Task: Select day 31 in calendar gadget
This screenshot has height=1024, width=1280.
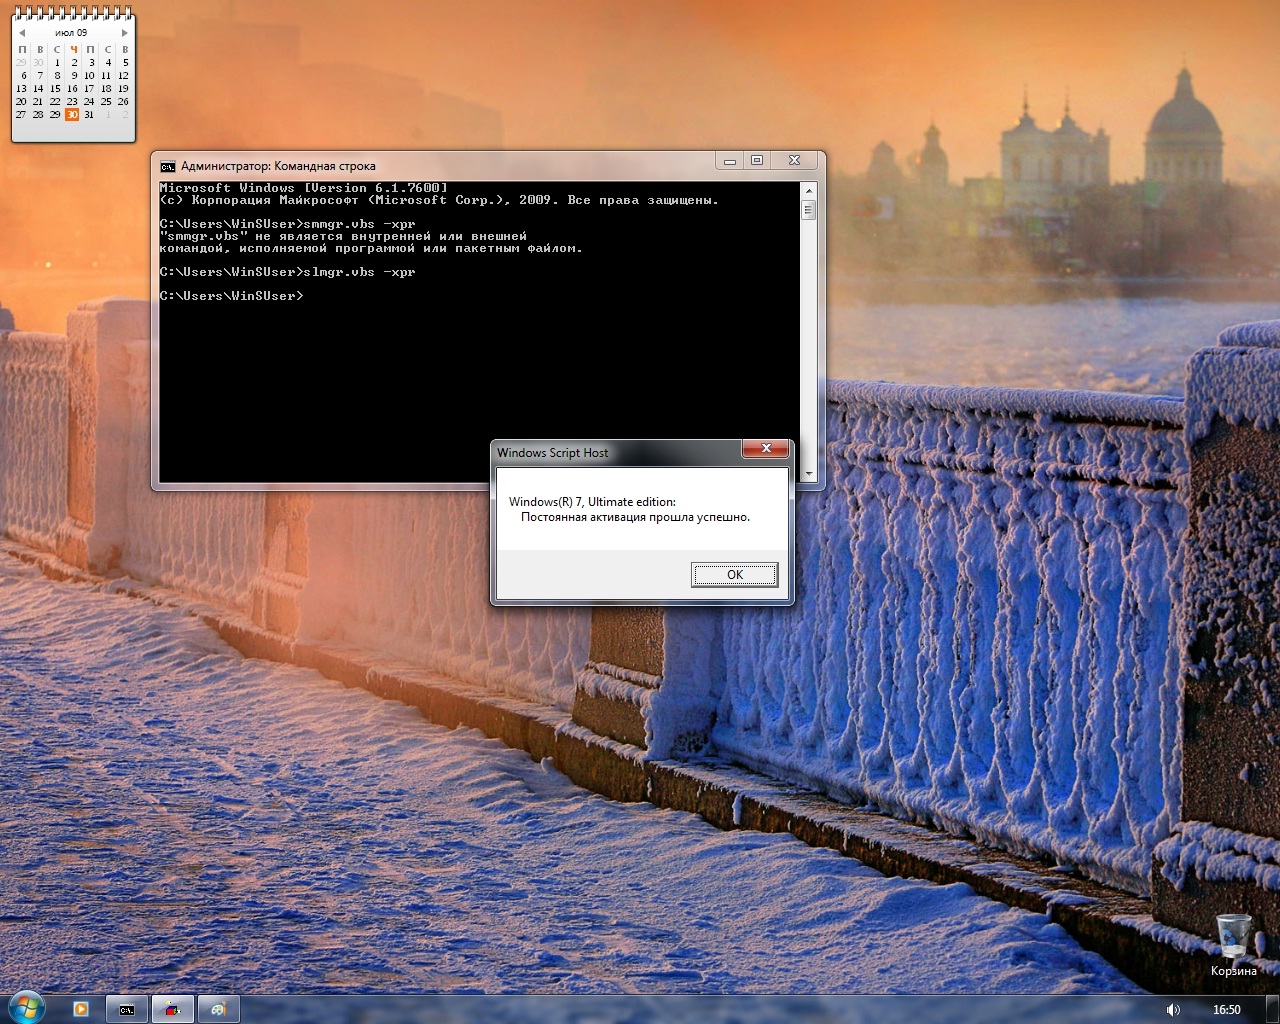Action: click(x=89, y=114)
